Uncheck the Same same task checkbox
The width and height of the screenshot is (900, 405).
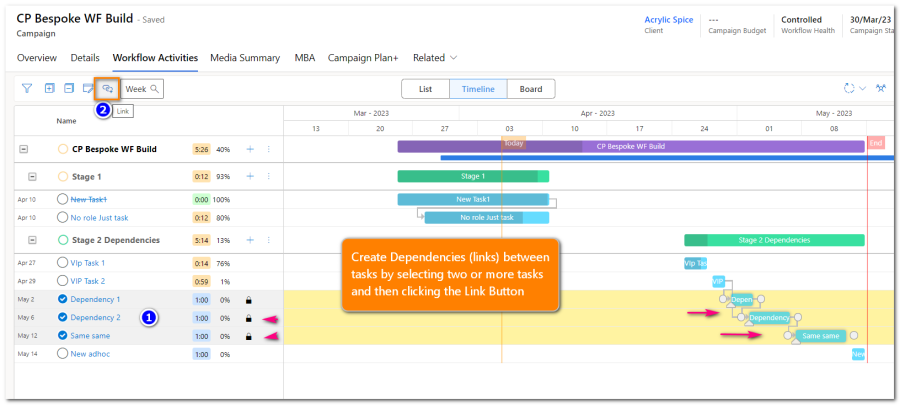tap(63, 336)
